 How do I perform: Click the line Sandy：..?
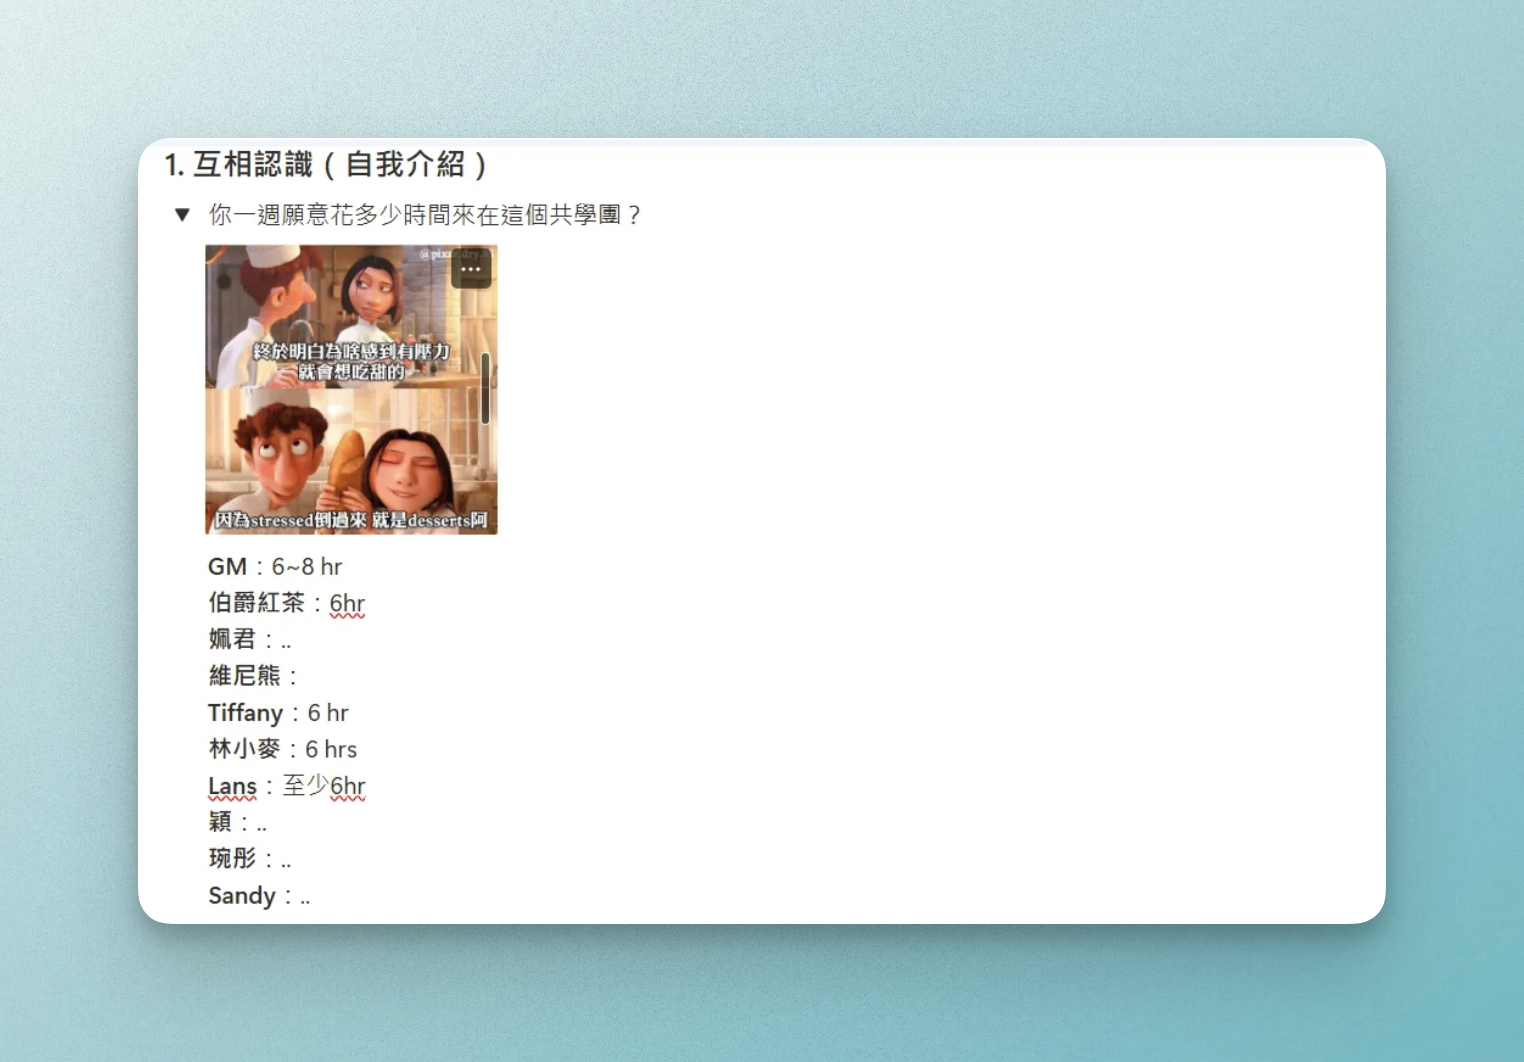259,896
